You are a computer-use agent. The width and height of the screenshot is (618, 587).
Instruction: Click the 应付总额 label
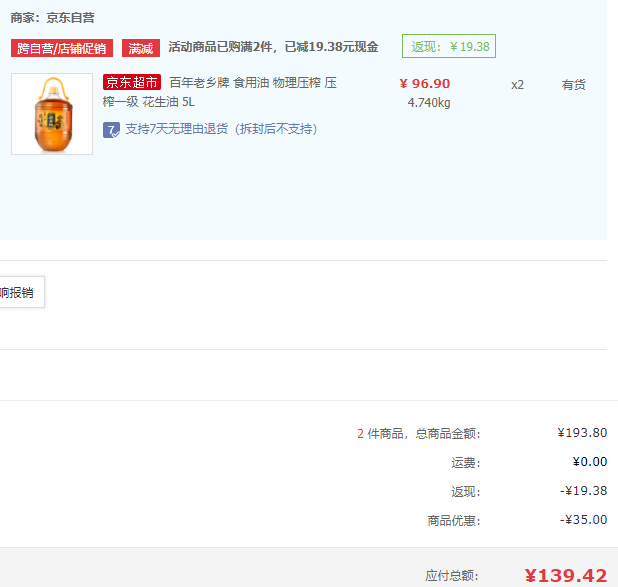click(x=452, y=576)
